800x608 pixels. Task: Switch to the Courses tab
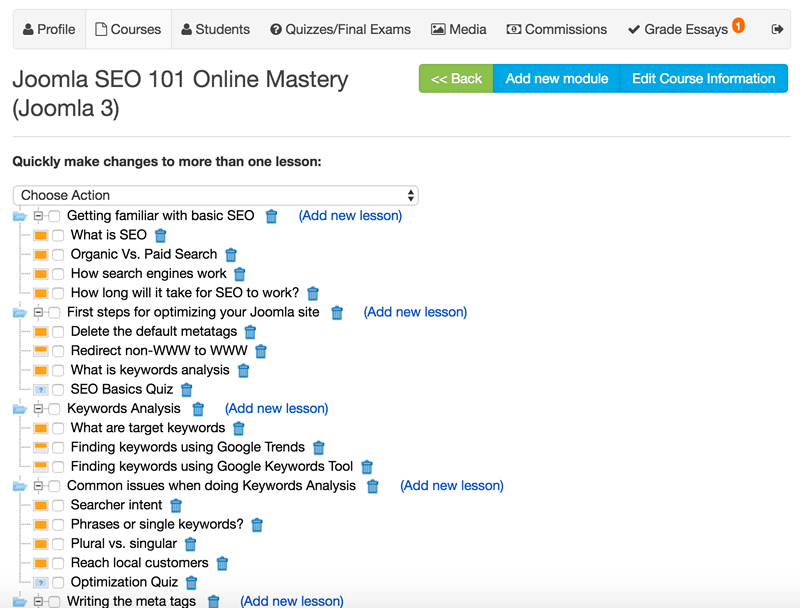pos(129,29)
